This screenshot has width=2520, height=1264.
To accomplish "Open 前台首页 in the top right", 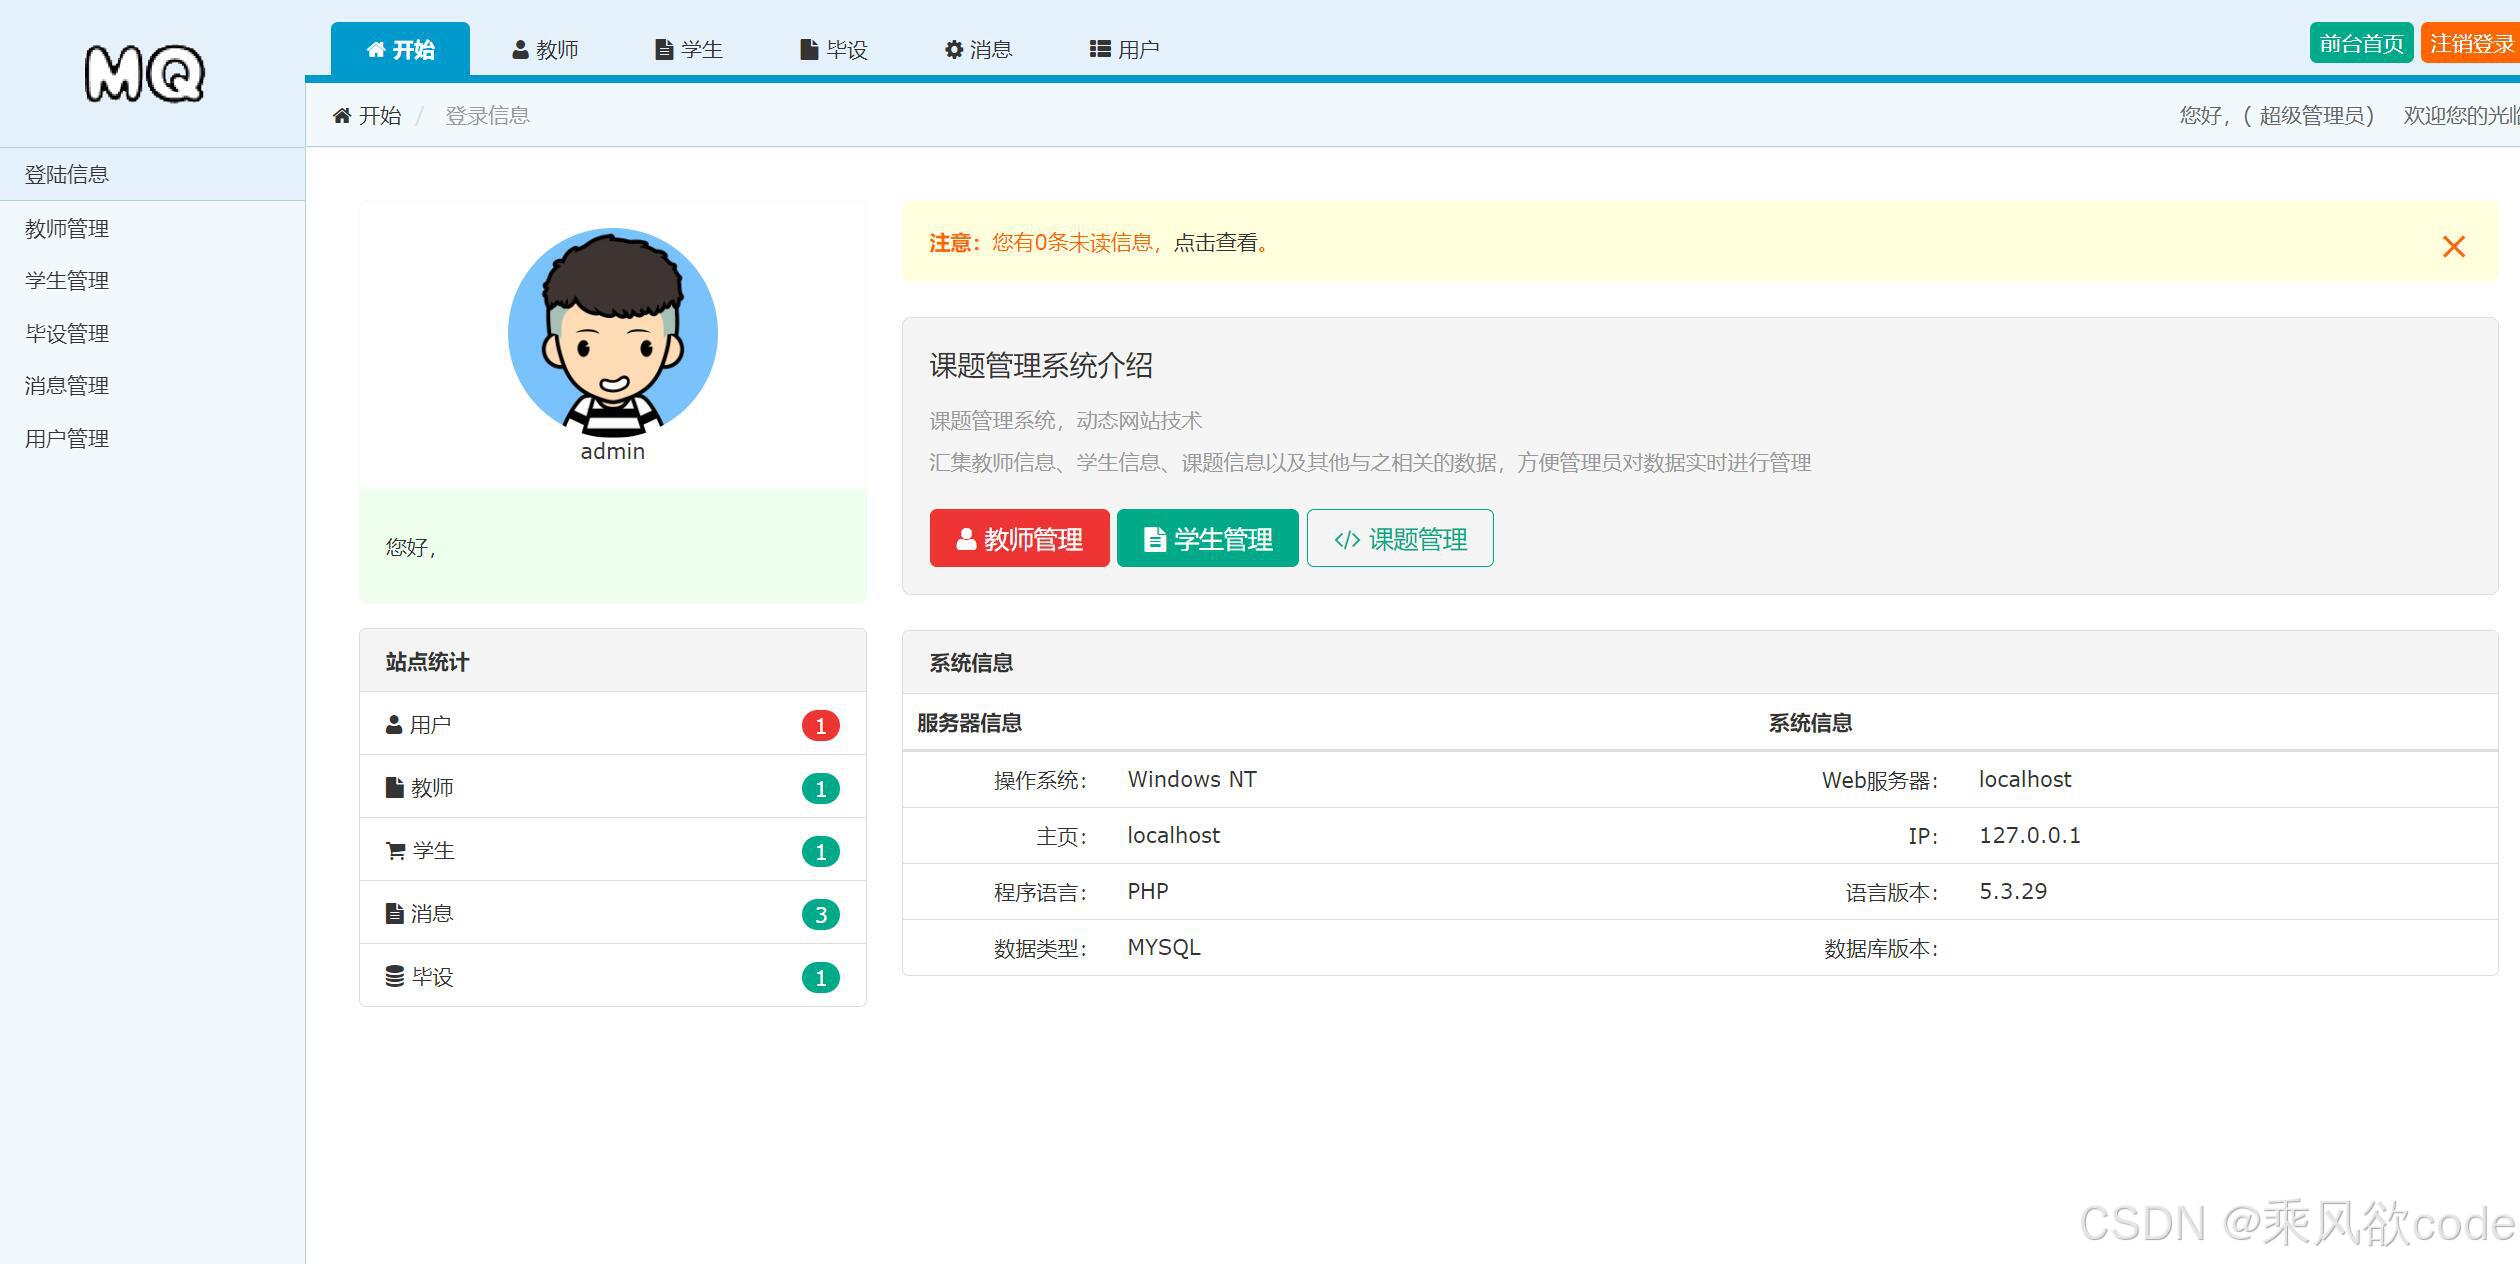I will click(x=2362, y=43).
